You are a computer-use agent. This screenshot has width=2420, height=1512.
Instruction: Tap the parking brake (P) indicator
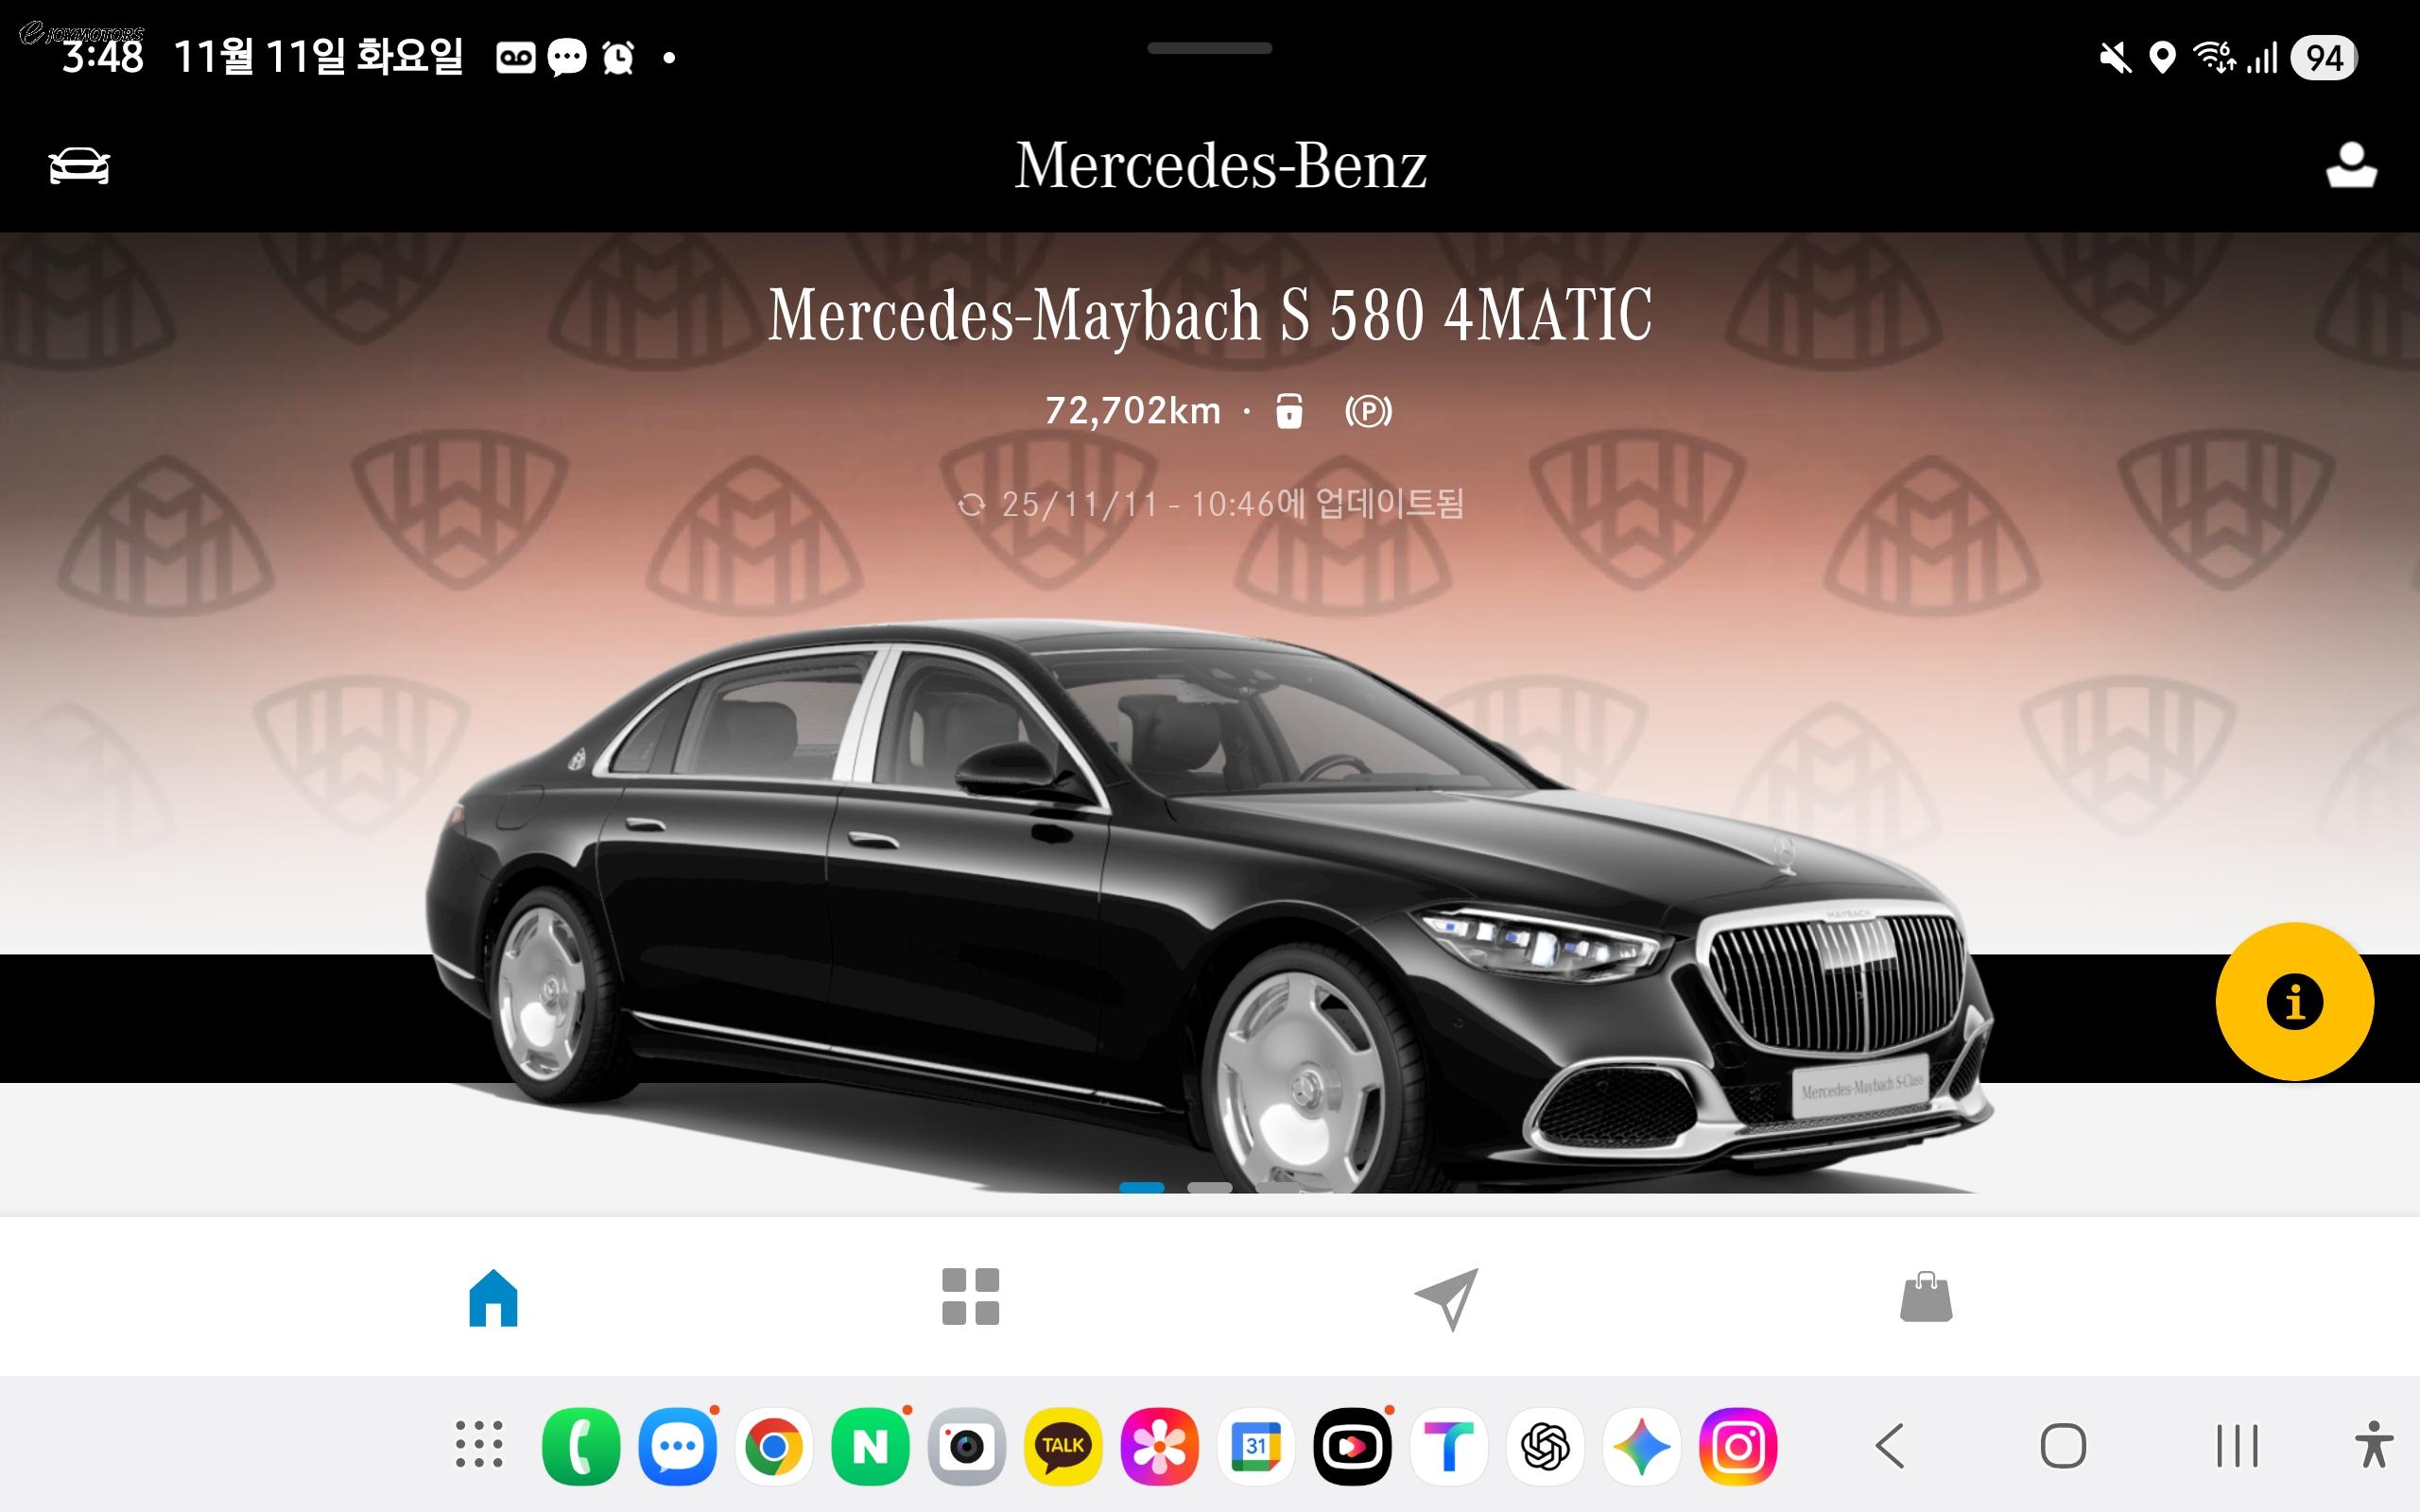click(x=1368, y=411)
